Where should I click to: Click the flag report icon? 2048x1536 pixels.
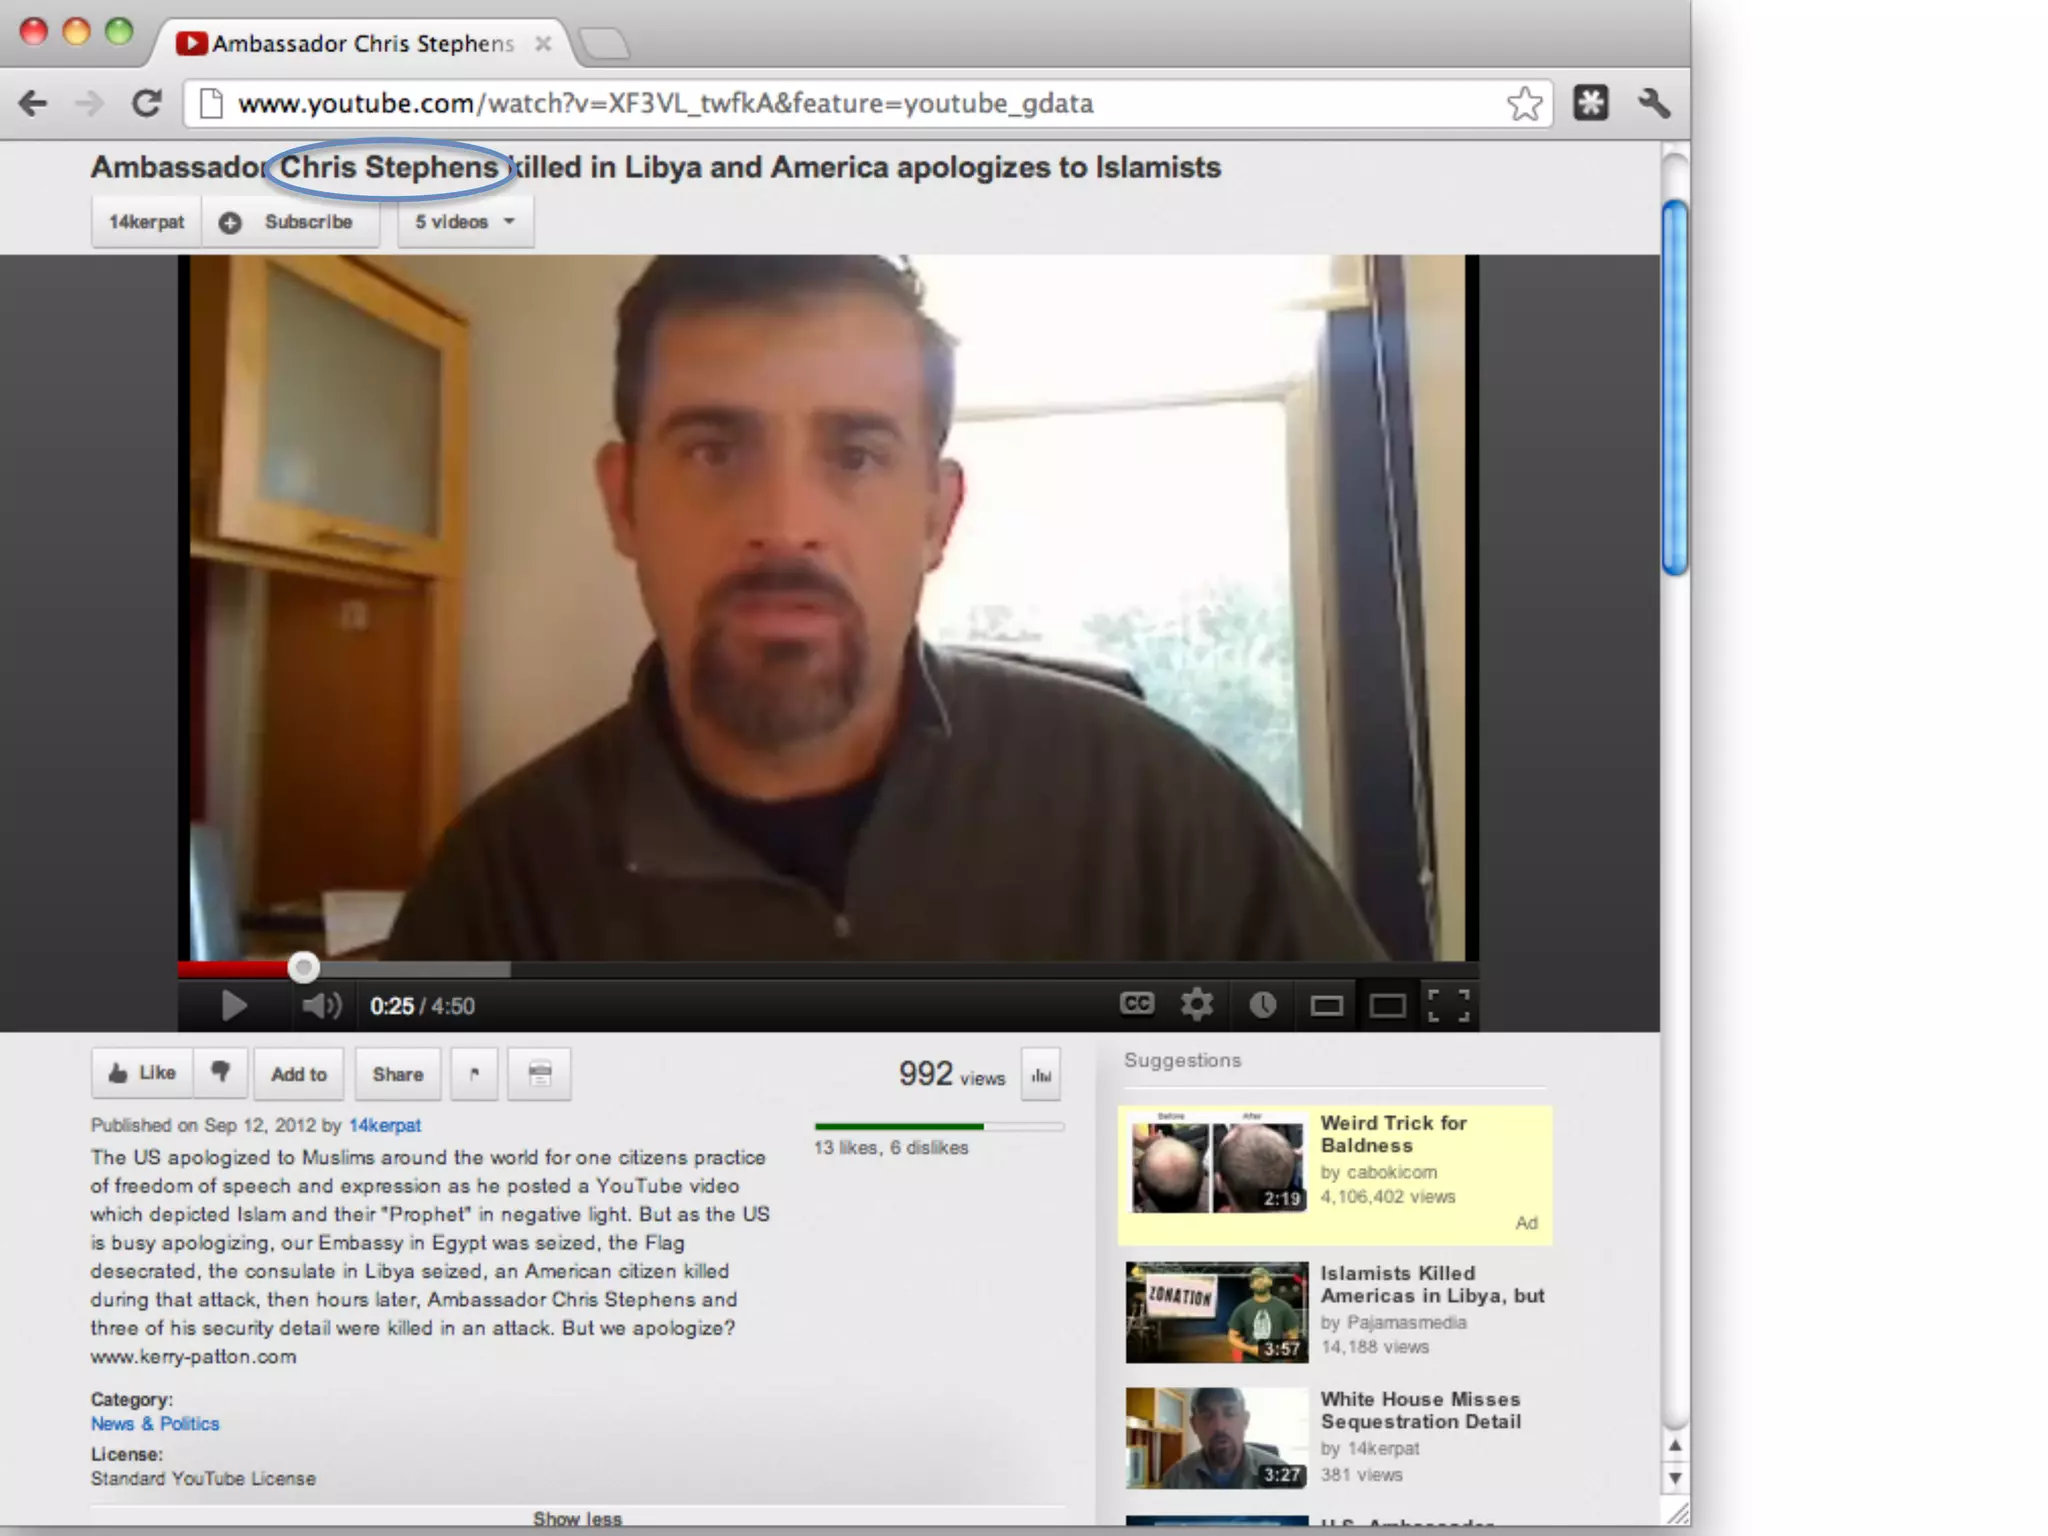click(474, 1074)
